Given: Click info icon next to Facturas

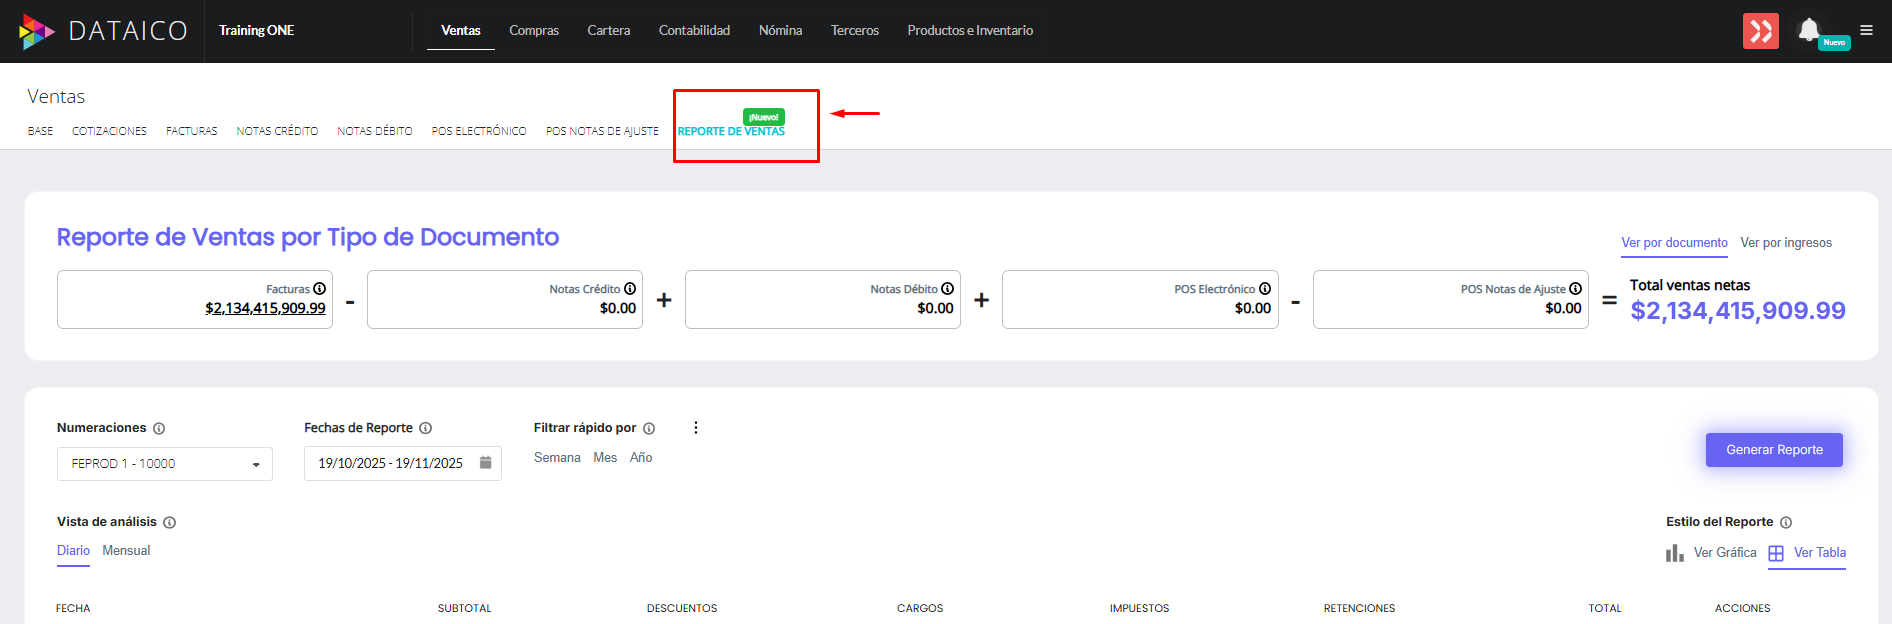Looking at the screenshot, I should [x=320, y=289].
